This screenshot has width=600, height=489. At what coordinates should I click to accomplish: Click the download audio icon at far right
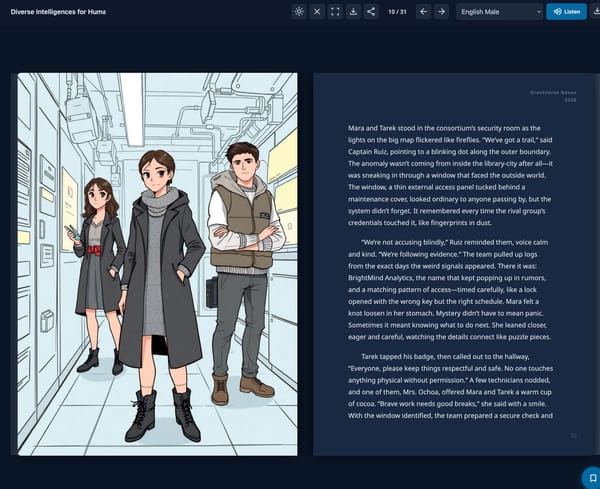596,11
